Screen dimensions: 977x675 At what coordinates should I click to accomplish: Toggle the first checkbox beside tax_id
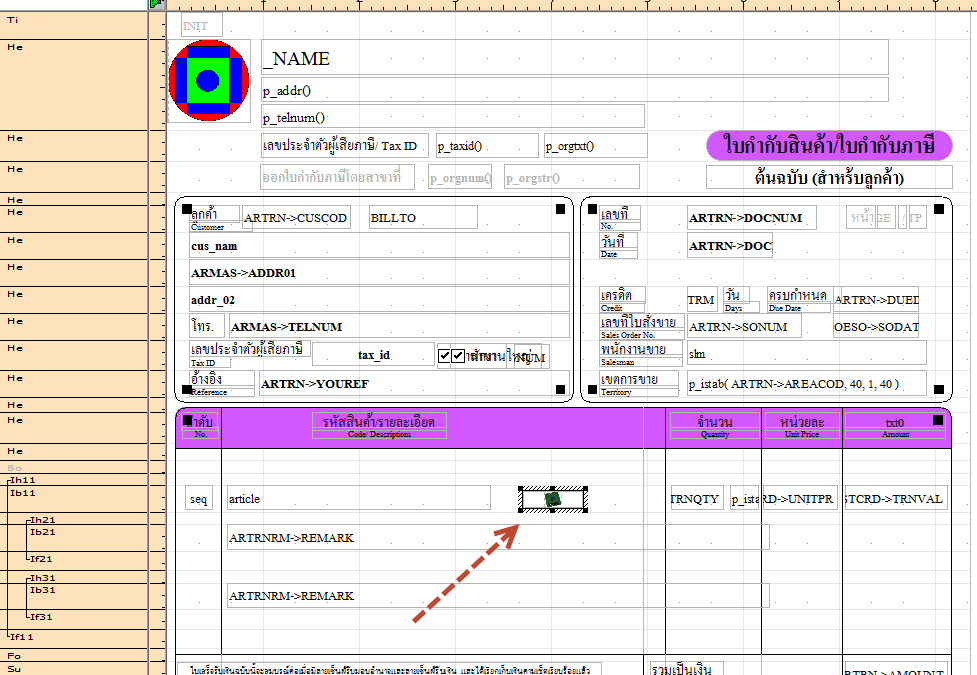[x=445, y=356]
